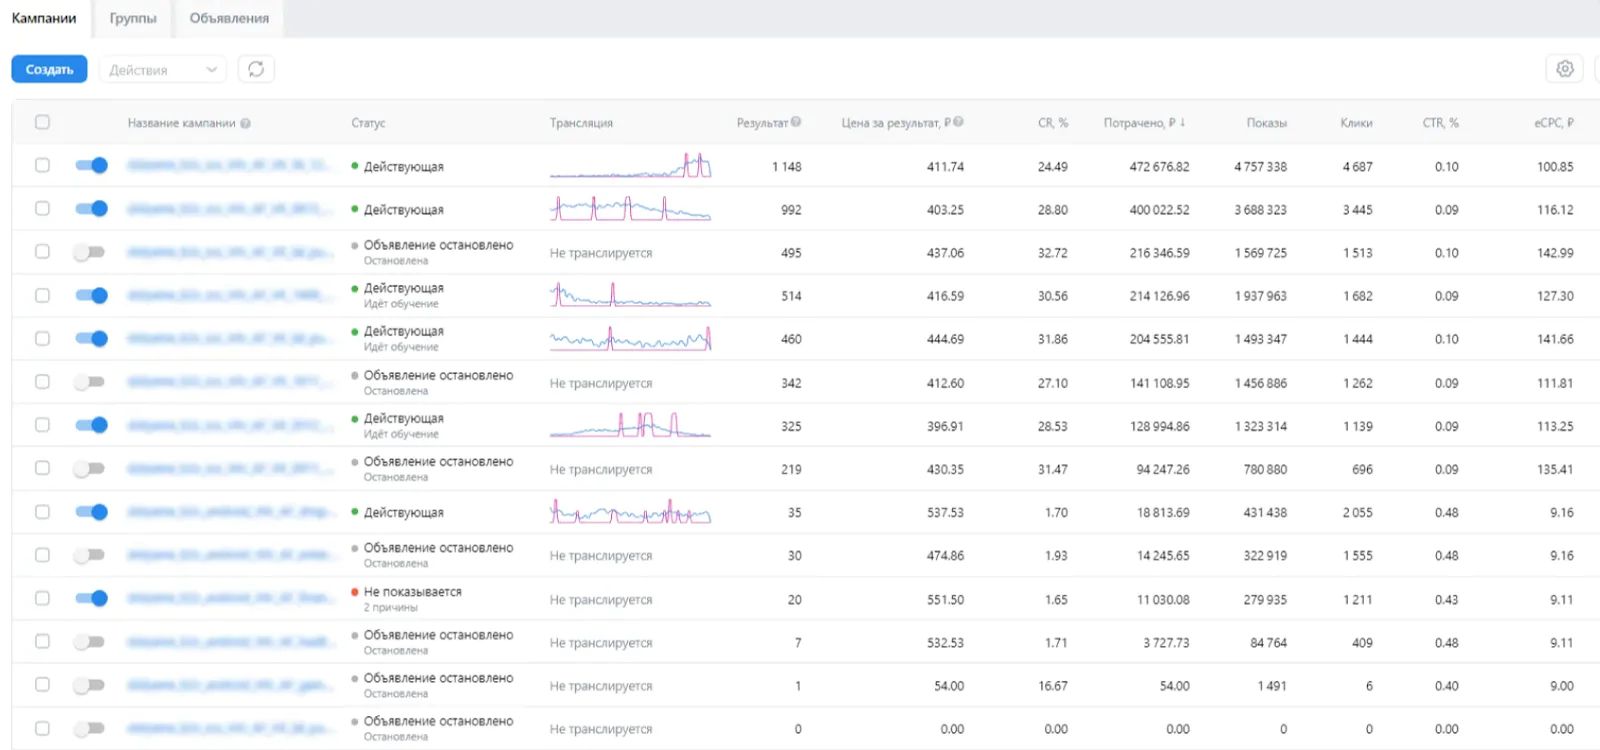
Task: Open the last campaign name link
Action: point(230,729)
